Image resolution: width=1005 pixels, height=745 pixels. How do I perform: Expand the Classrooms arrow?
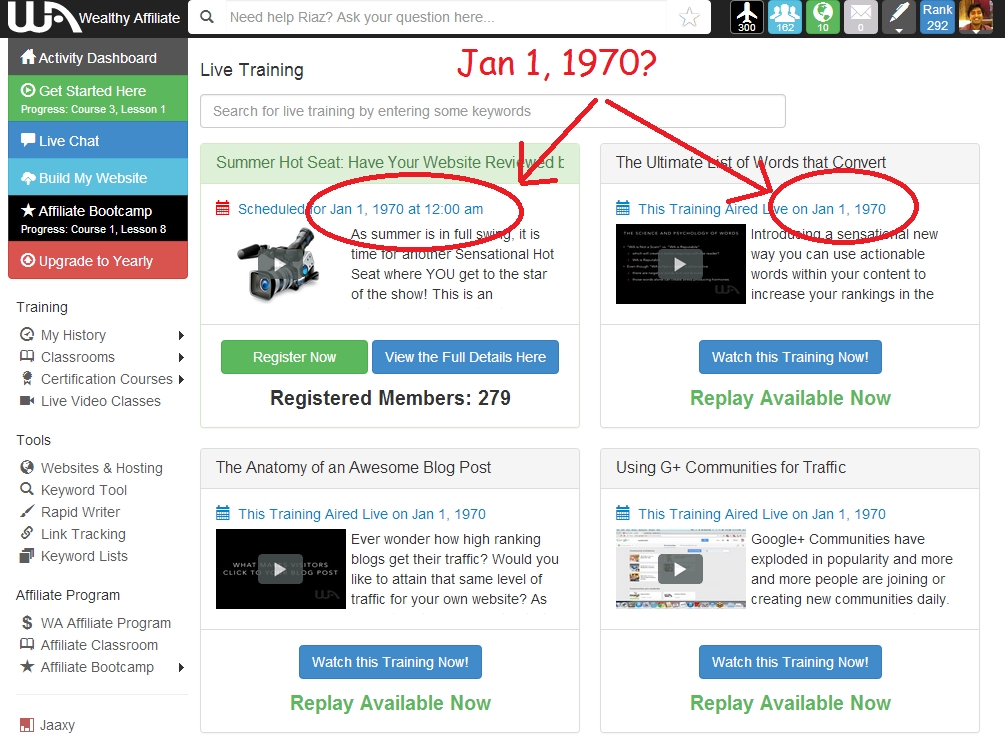pyautogui.click(x=181, y=357)
